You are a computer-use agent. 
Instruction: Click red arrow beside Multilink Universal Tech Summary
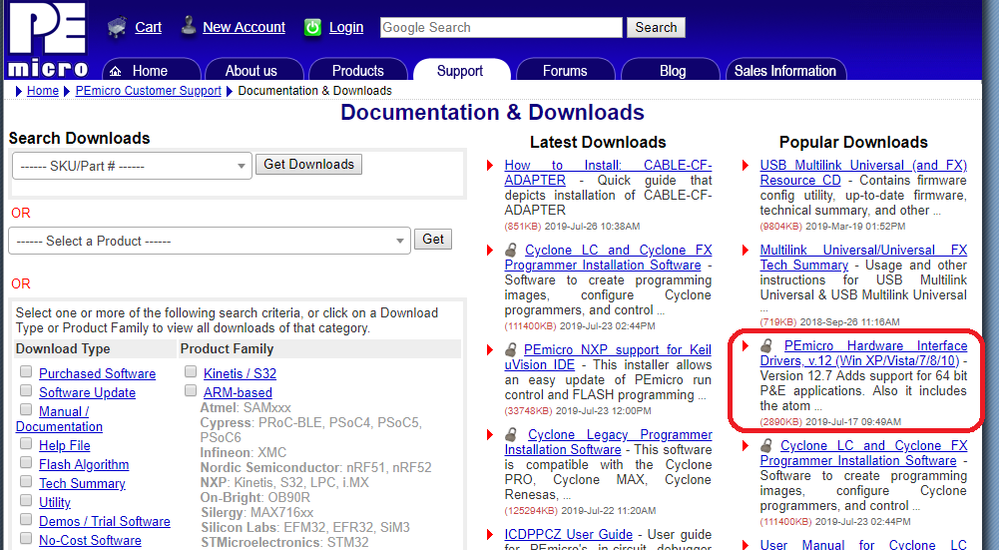745,250
